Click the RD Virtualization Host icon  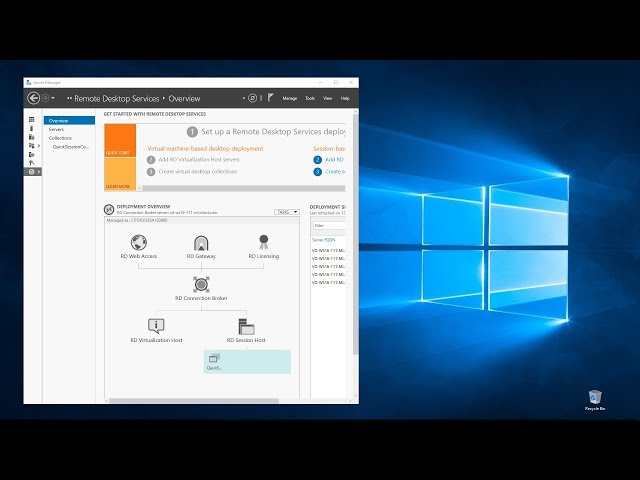click(x=156, y=326)
